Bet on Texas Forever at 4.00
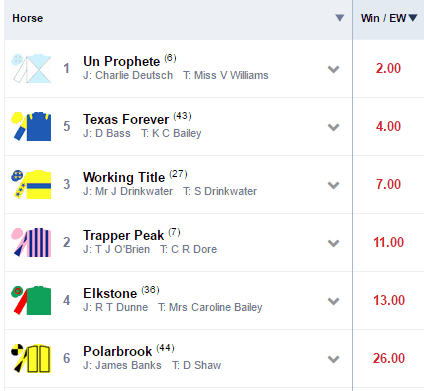 (x=388, y=126)
